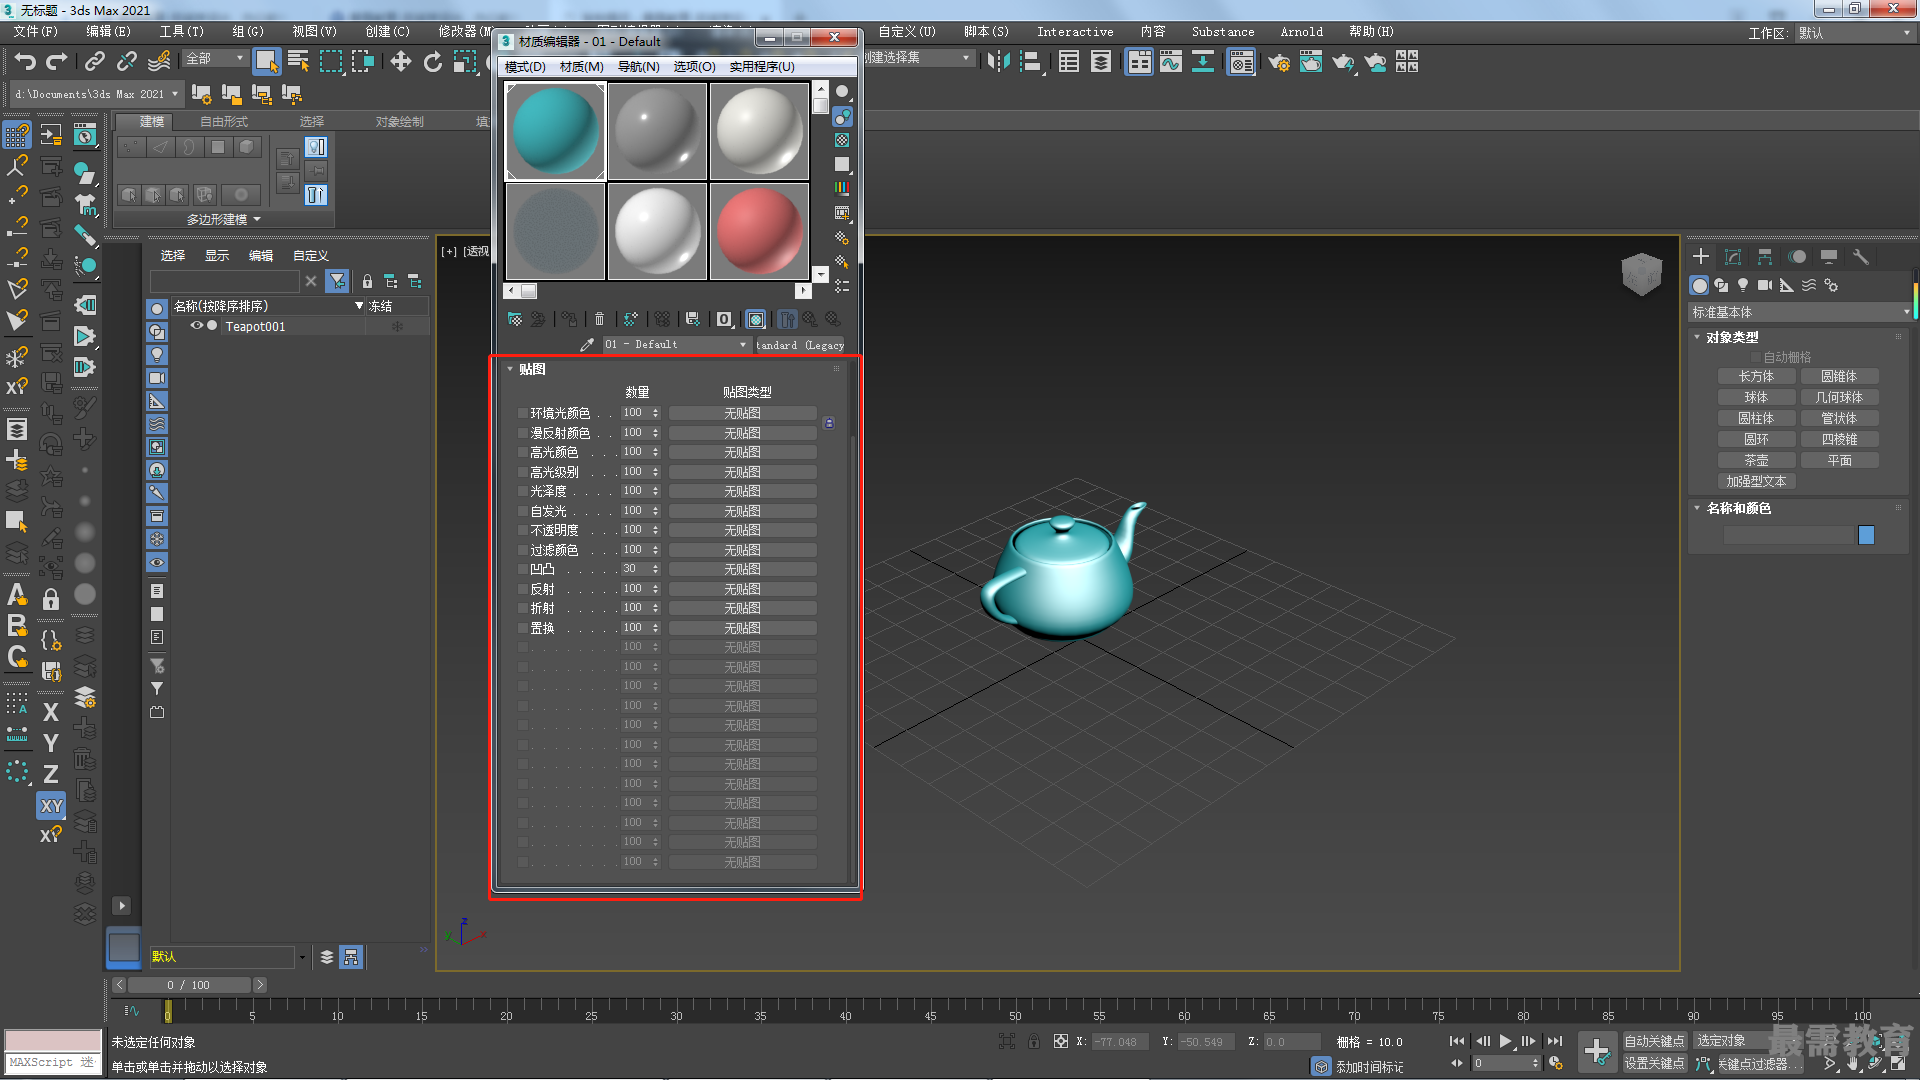Open the Create panel plus tab
The width and height of the screenshot is (1920, 1080).
[x=1701, y=257]
